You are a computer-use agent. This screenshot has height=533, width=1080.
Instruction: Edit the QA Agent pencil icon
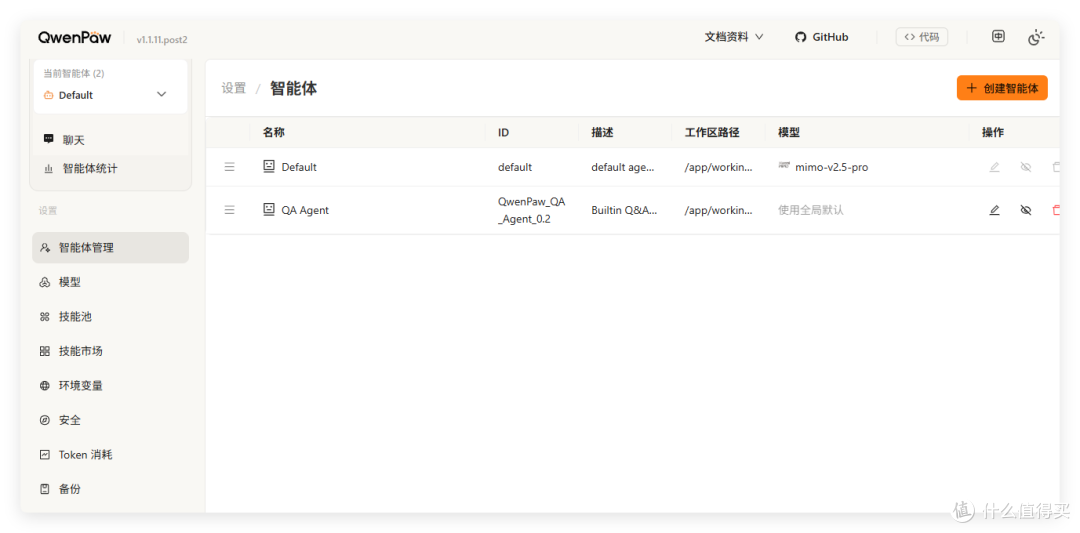(994, 210)
